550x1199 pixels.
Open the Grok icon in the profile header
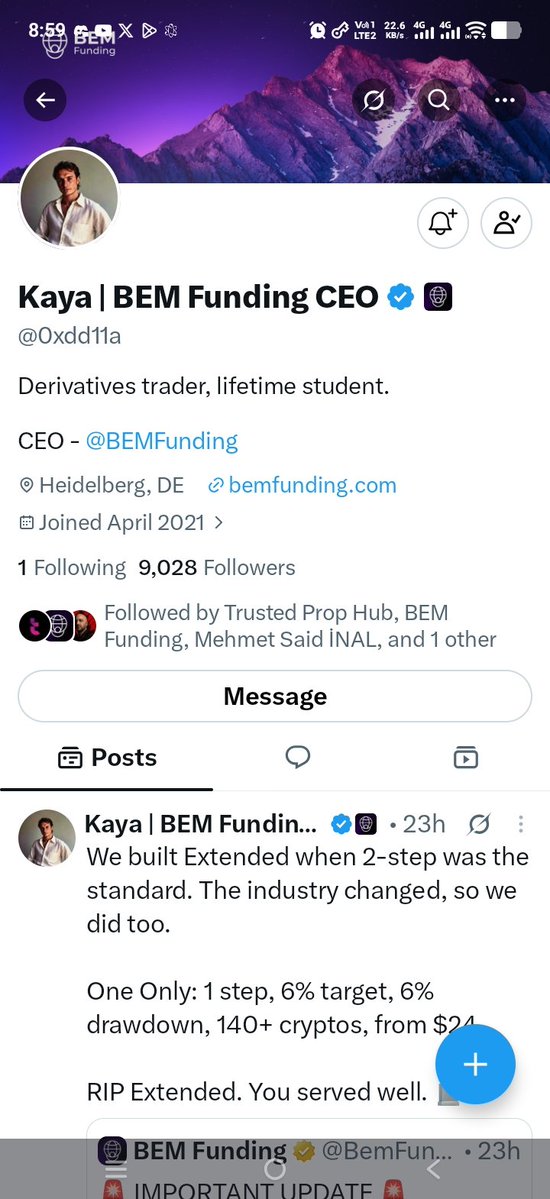pyautogui.click(x=373, y=100)
